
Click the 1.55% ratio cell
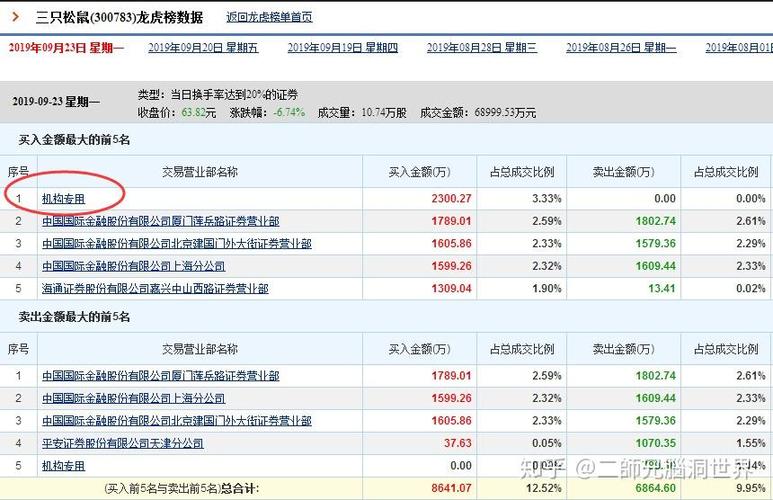[x=751, y=443]
